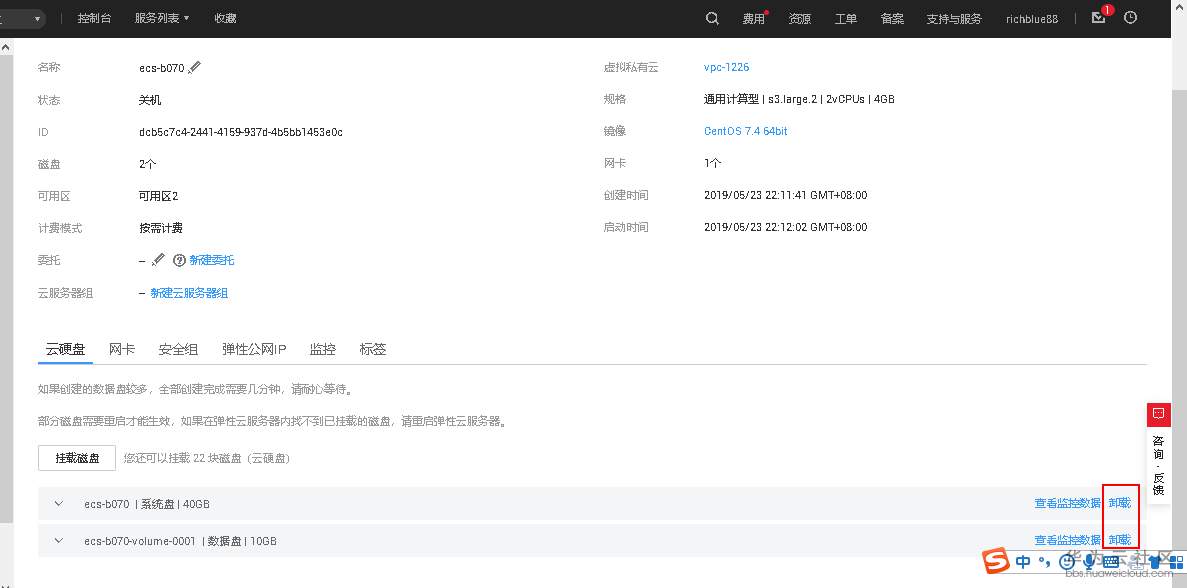Toggle the Sogou 中 language mode
The image size is (1187, 588).
coord(1023,562)
